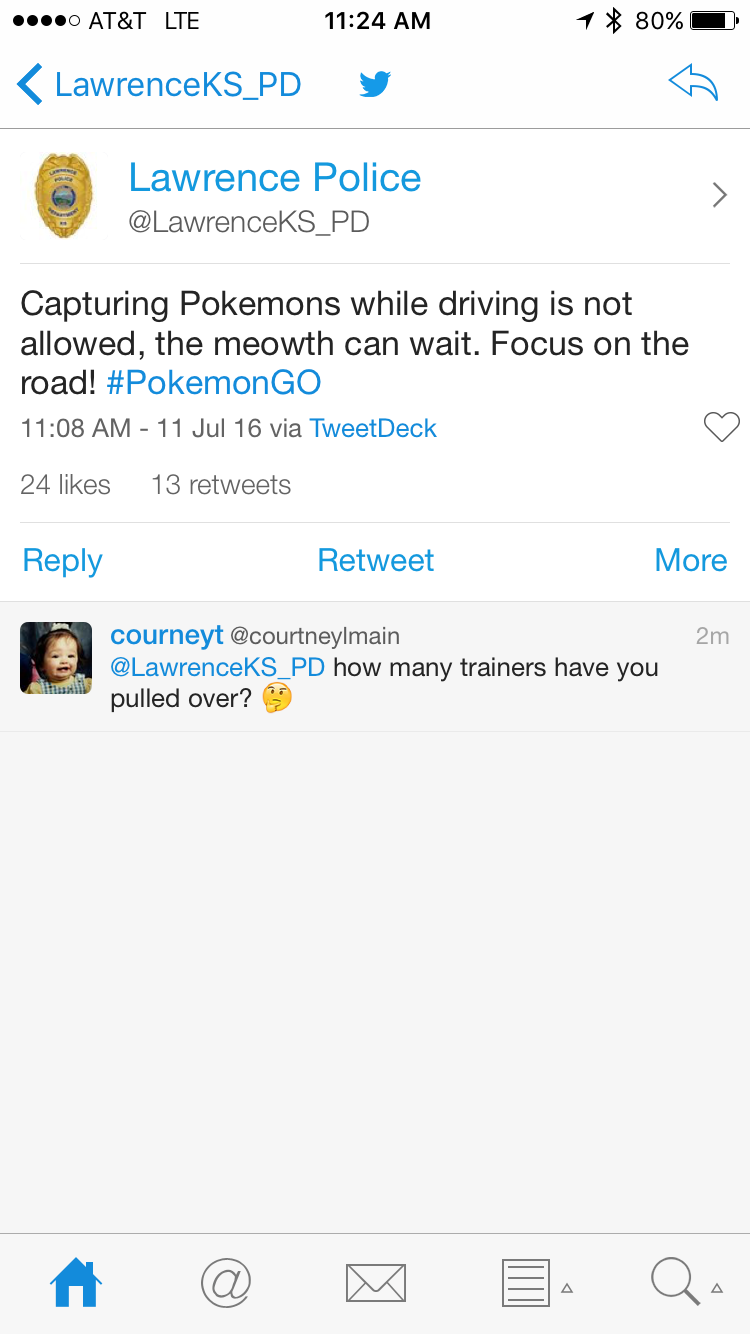Open the Mentions @ tab
The width and height of the screenshot is (750, 1334).
click(225, 1283)
